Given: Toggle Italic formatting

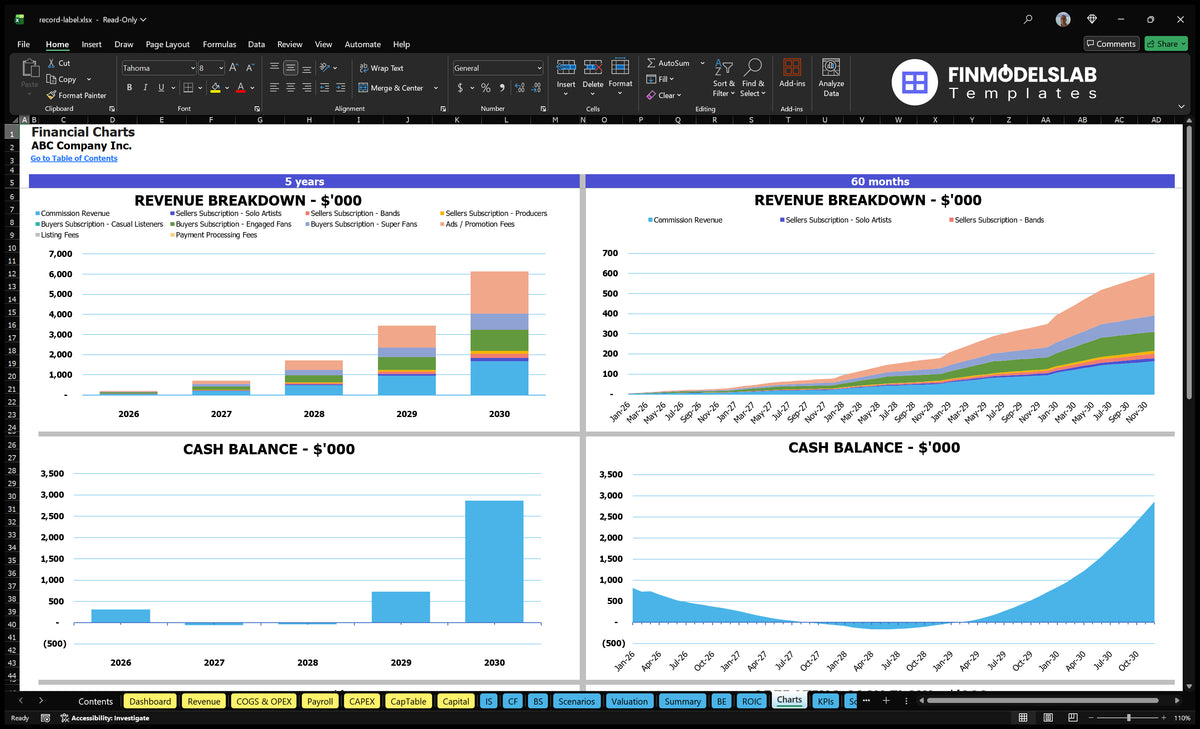Looking at the screenshot, I should click(x=145, y=88).
